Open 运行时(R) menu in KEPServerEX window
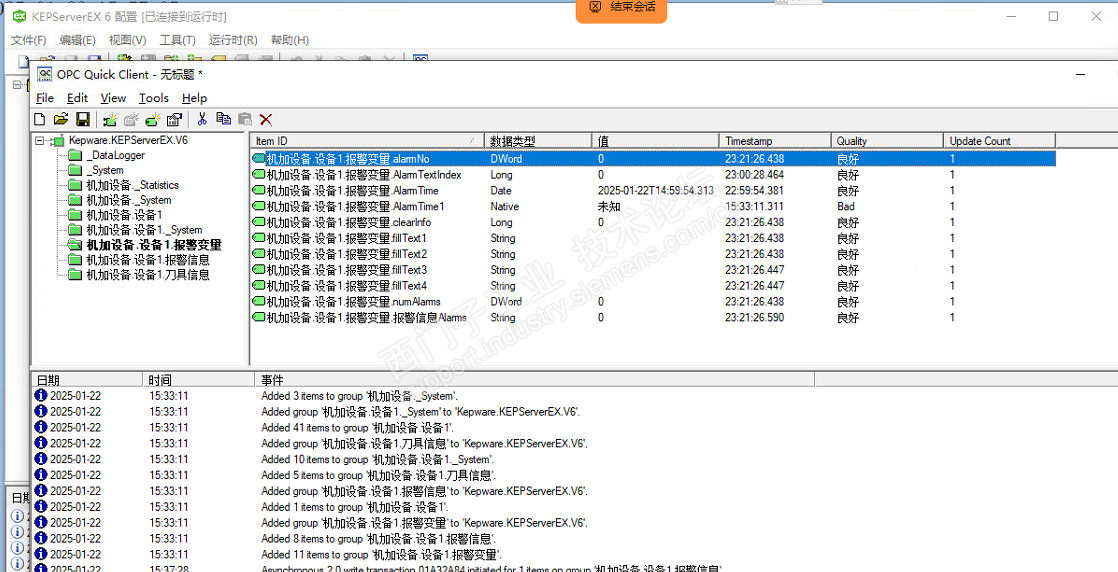1118x572 pixels. (x=232, y=40)
